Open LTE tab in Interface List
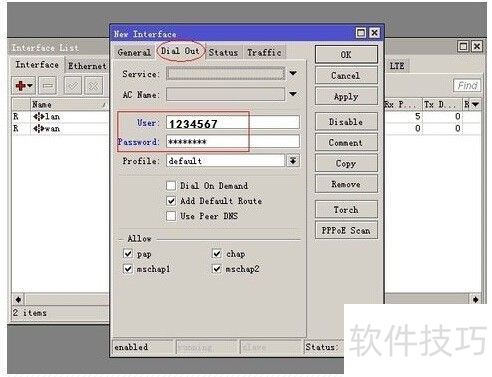The width and height of the screenshot is (492, 377). click(x=397, y=66)
